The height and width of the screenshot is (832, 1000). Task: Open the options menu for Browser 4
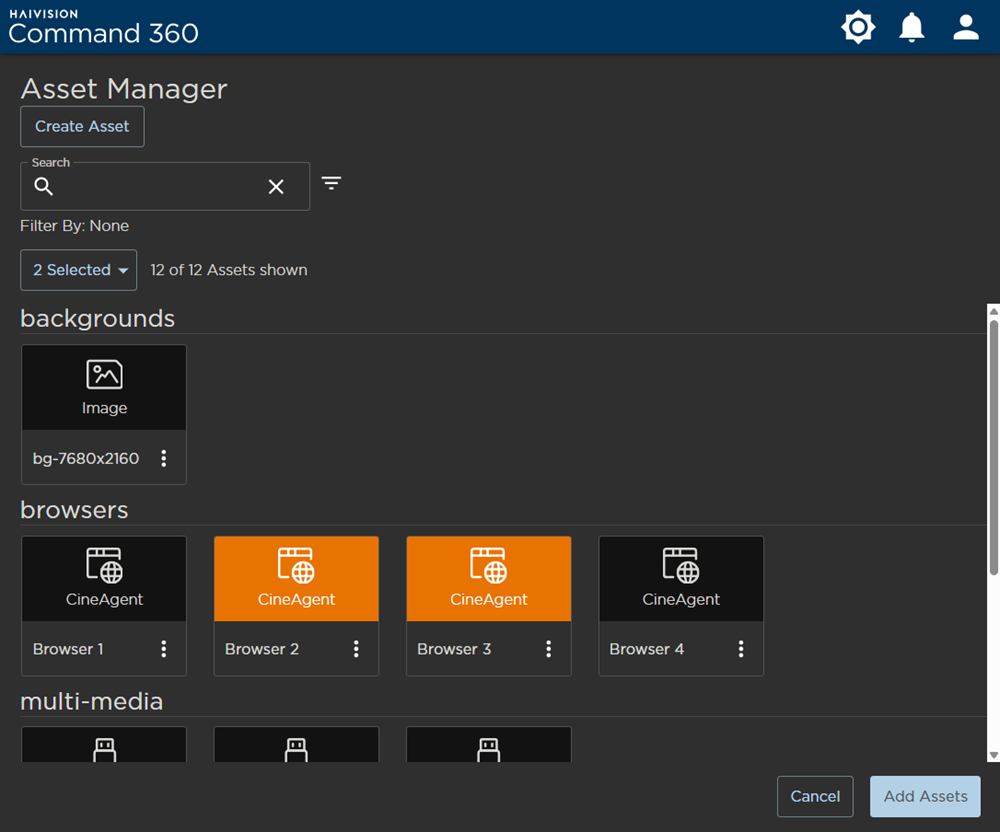(740, 649)
